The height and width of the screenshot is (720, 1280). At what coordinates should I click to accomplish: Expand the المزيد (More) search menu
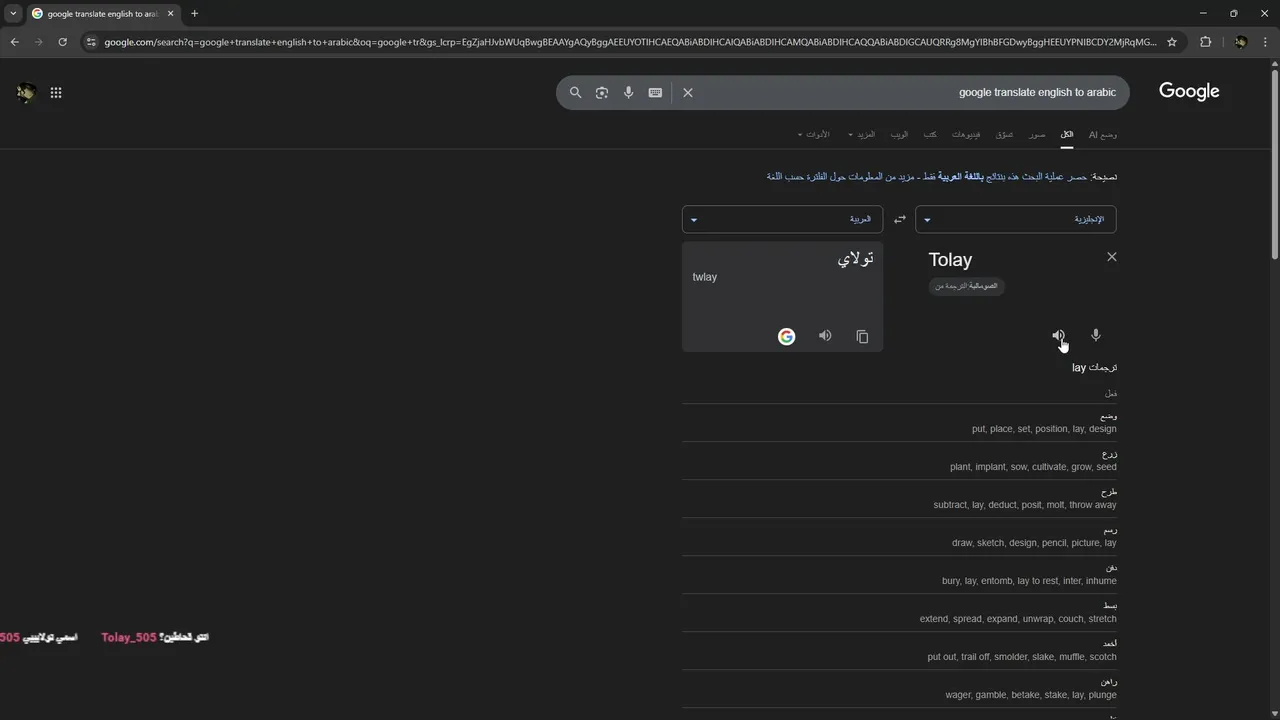pyautogui.click(x=862, y=134)
